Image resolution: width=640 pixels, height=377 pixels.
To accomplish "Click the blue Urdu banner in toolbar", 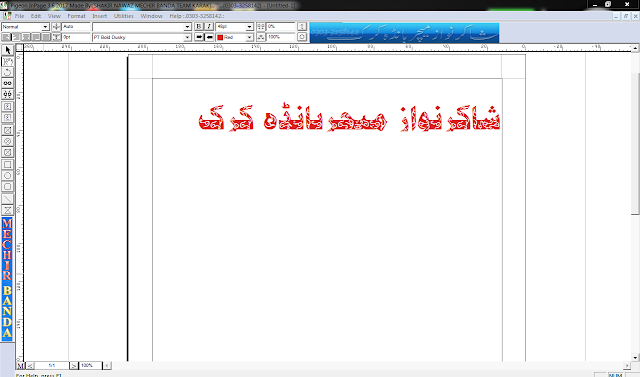I will coord(404,33).
